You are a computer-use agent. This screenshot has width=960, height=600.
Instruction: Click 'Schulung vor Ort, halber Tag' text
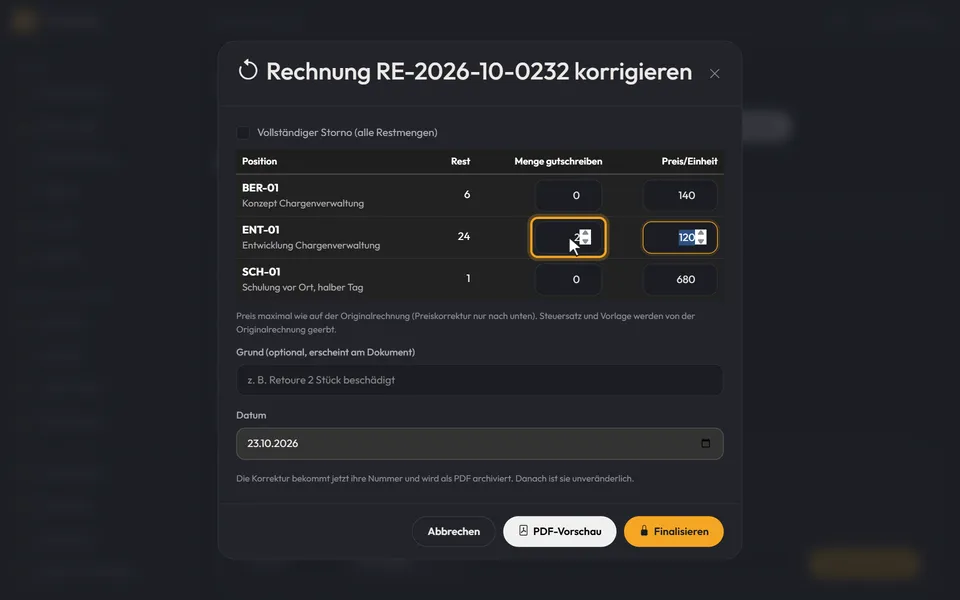[x=302, y=287]
